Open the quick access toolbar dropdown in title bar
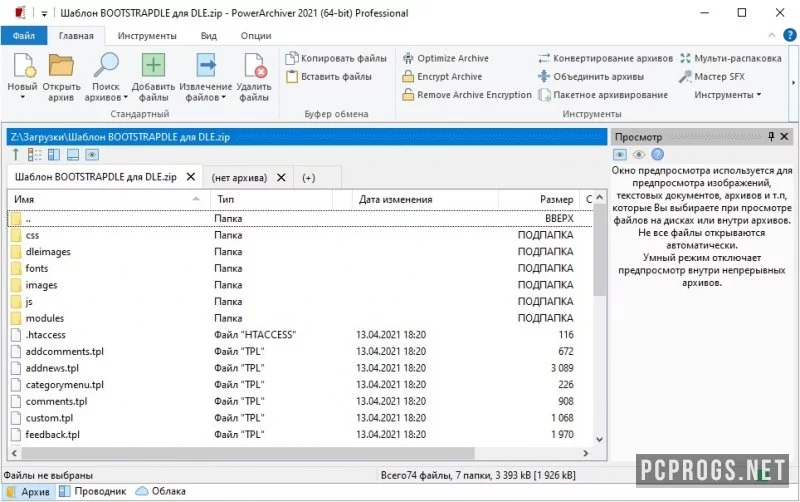800x502 pixels. click(x=44, y=14)
